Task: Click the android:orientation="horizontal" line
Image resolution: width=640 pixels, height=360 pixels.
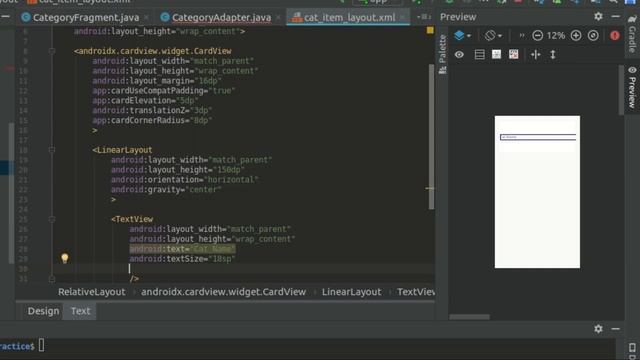Action: tap(184, 180)
